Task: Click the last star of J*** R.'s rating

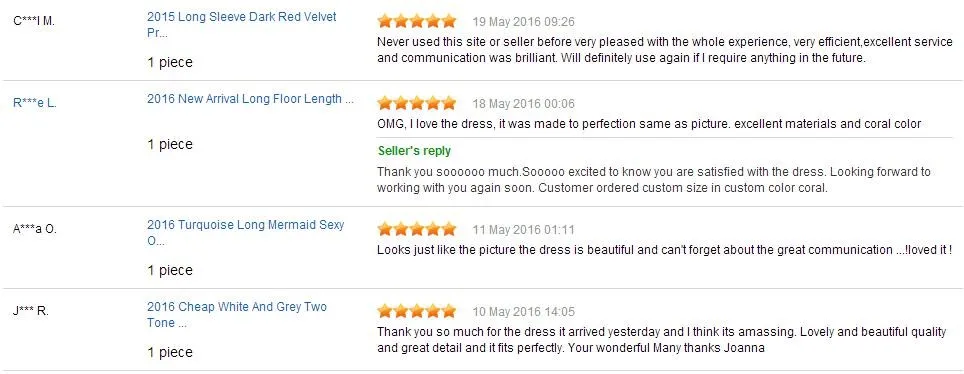Action: 449,311
